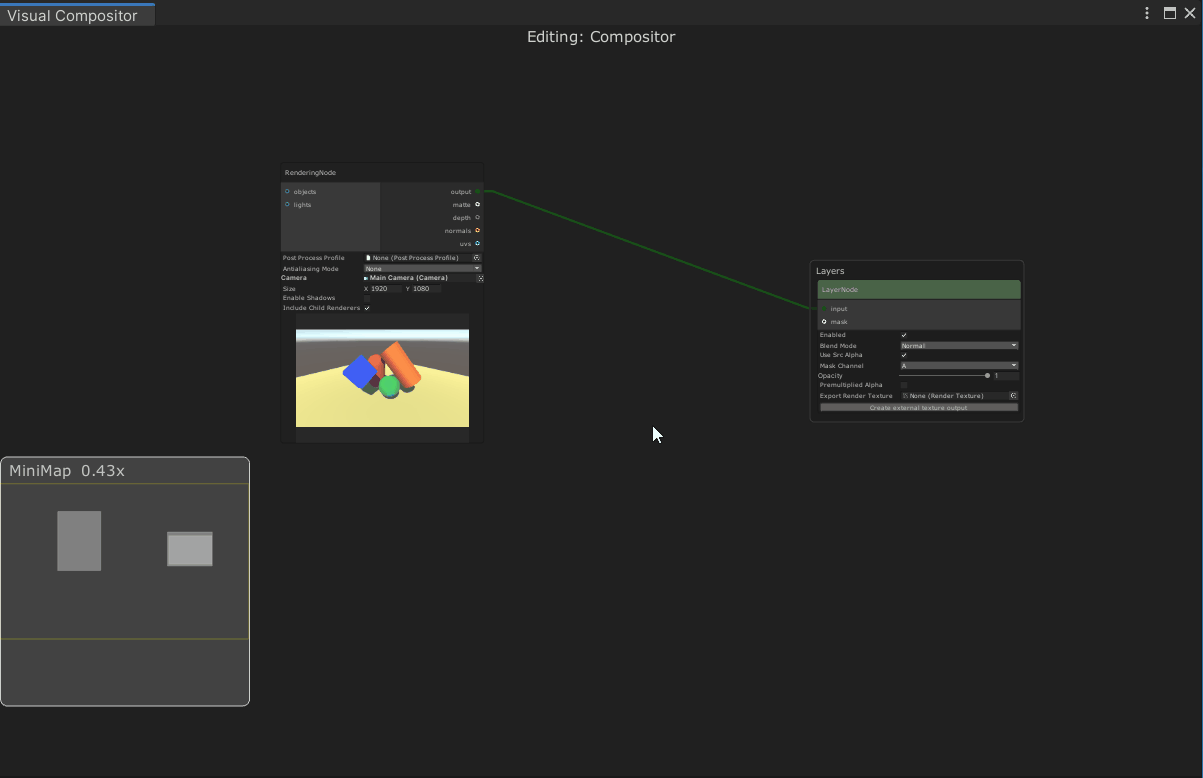Open the Blend Mode dropdown

(959, 346)
